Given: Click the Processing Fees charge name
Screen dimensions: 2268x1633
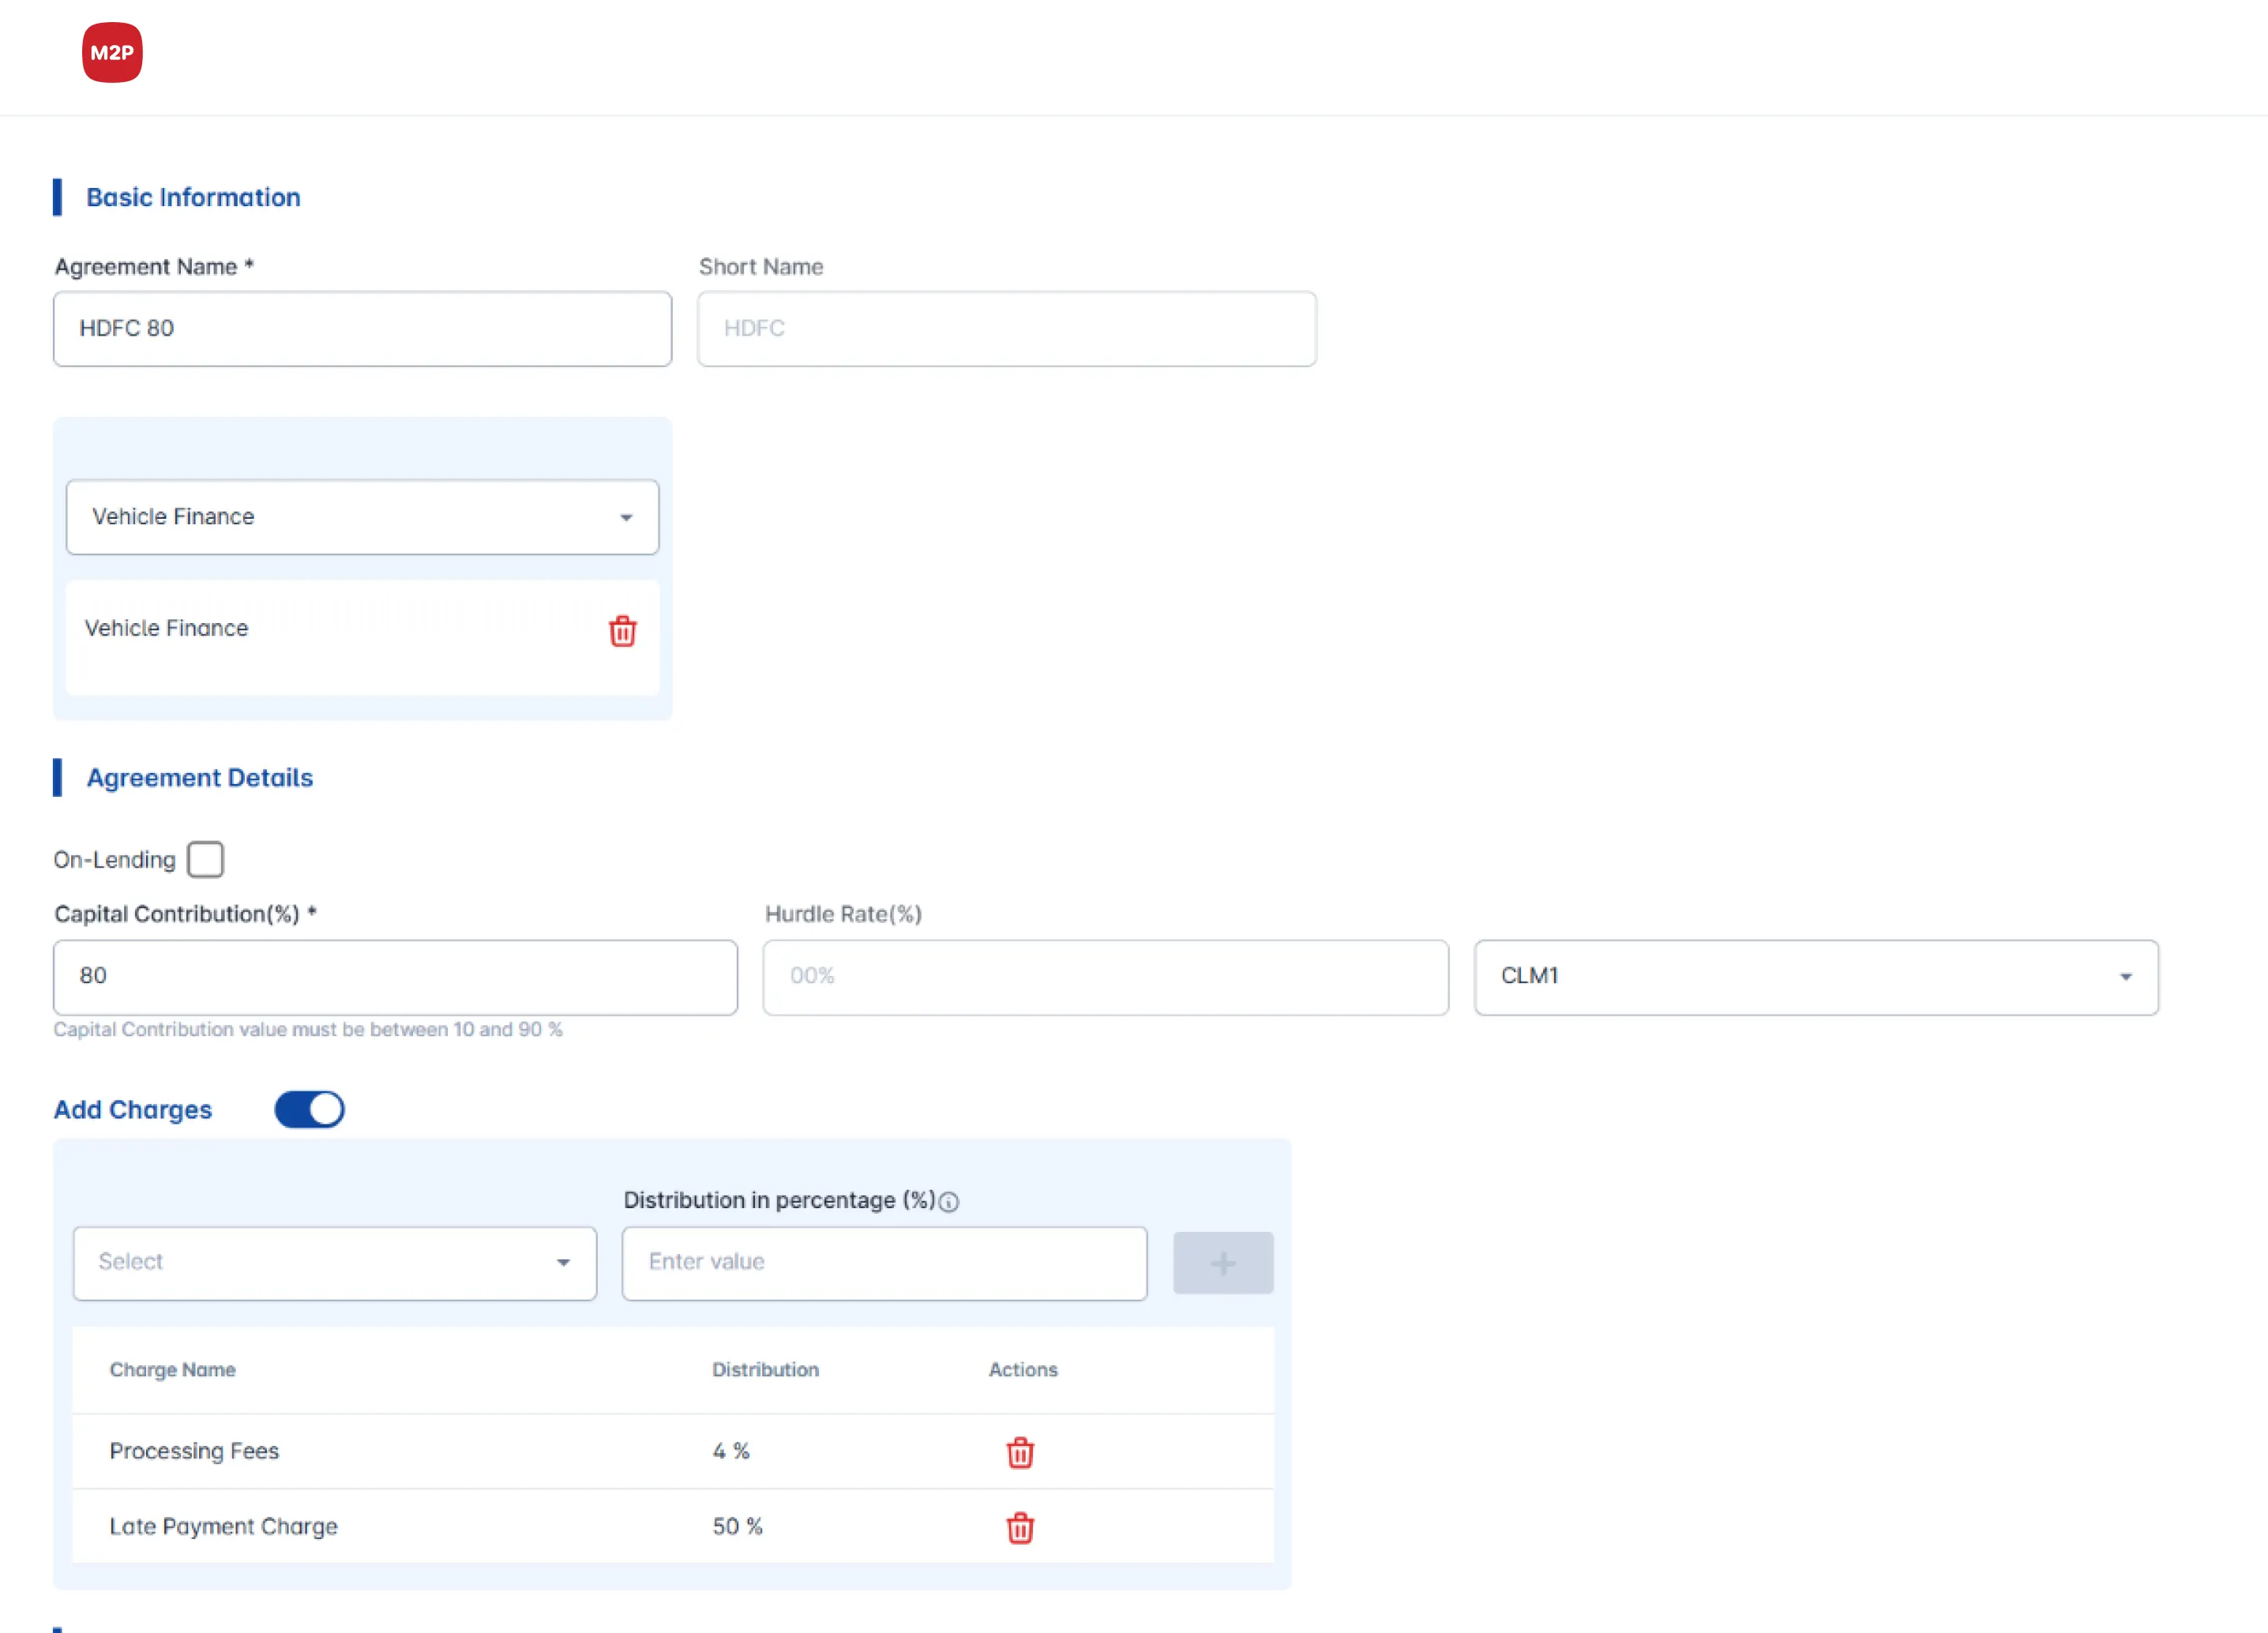Looking at the screenshot, I should (x=194, y=1451).
